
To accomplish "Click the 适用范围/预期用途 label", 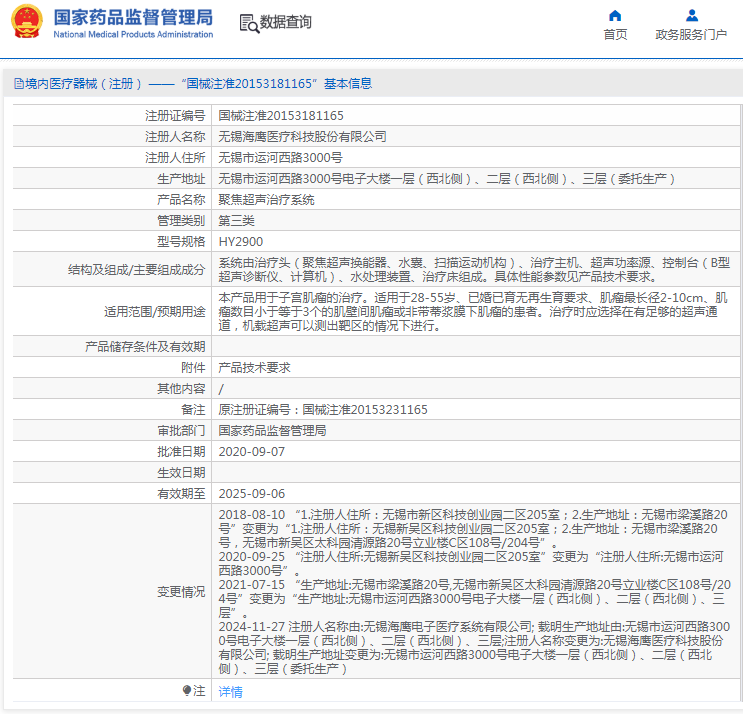I will 154,311.
